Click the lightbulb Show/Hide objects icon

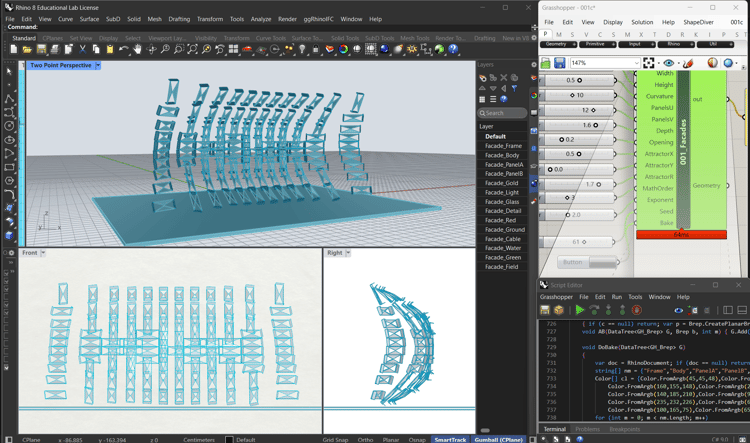click(x=302, y=49)
